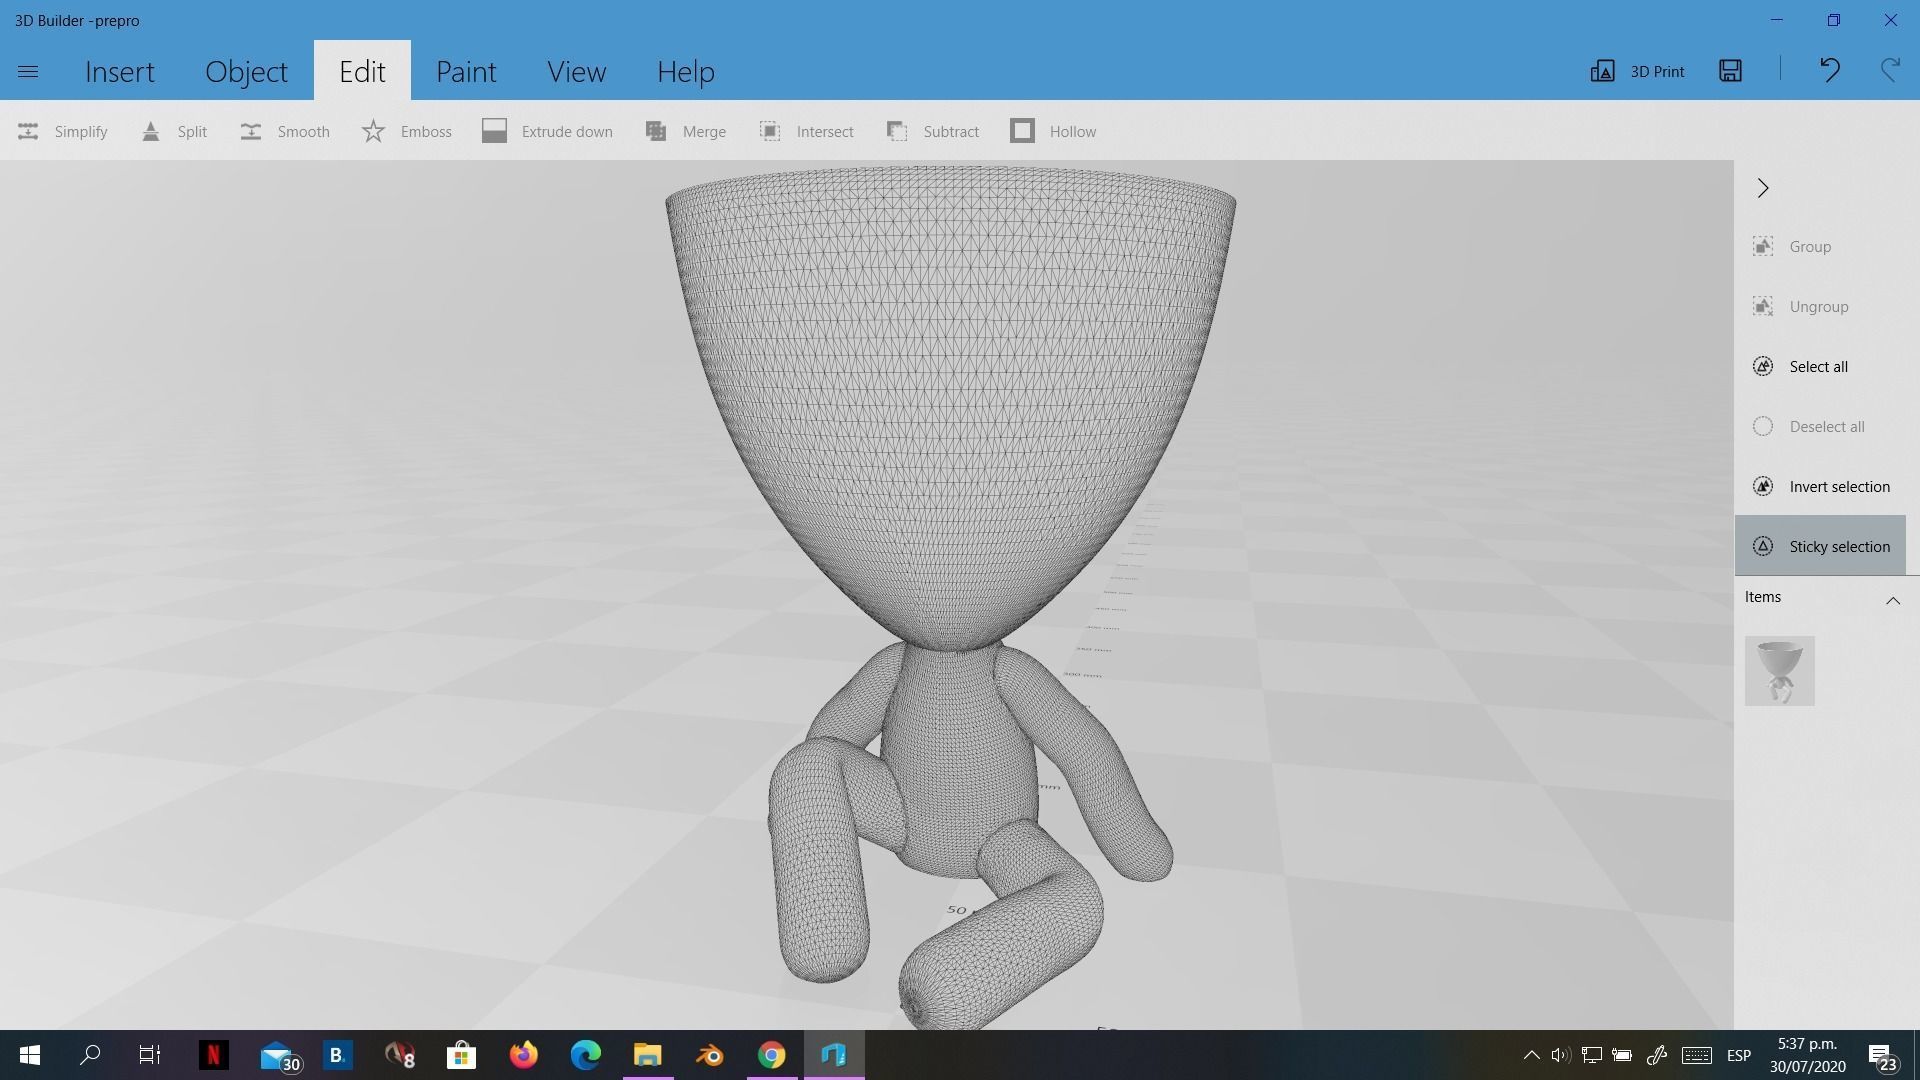Collapse the right side panel chevron
1920x1080 pixels.
click(1763, 188)
